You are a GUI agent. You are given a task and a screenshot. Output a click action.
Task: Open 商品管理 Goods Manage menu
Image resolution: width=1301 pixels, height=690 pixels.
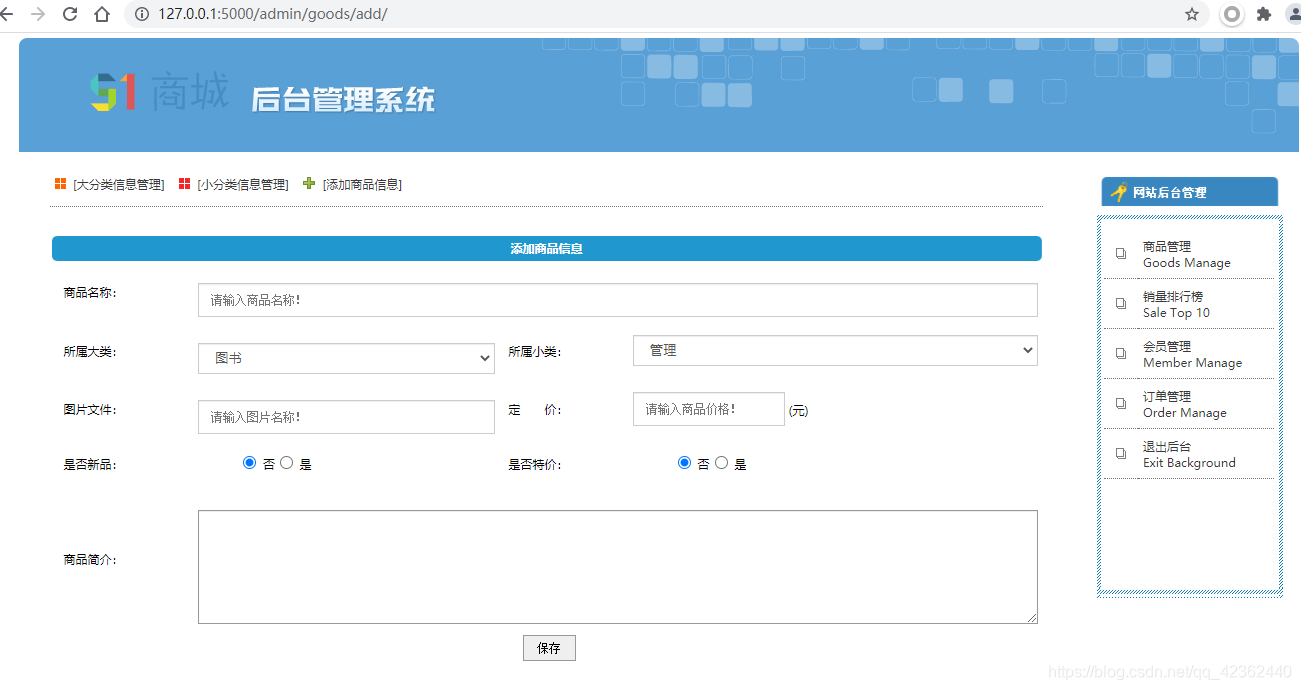tap(1187, 254)
